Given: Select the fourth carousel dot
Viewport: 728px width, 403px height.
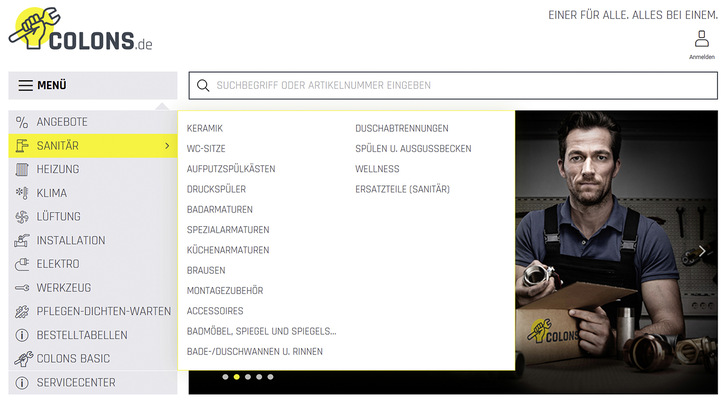Looking at the screenshot, I should point(259,377).
